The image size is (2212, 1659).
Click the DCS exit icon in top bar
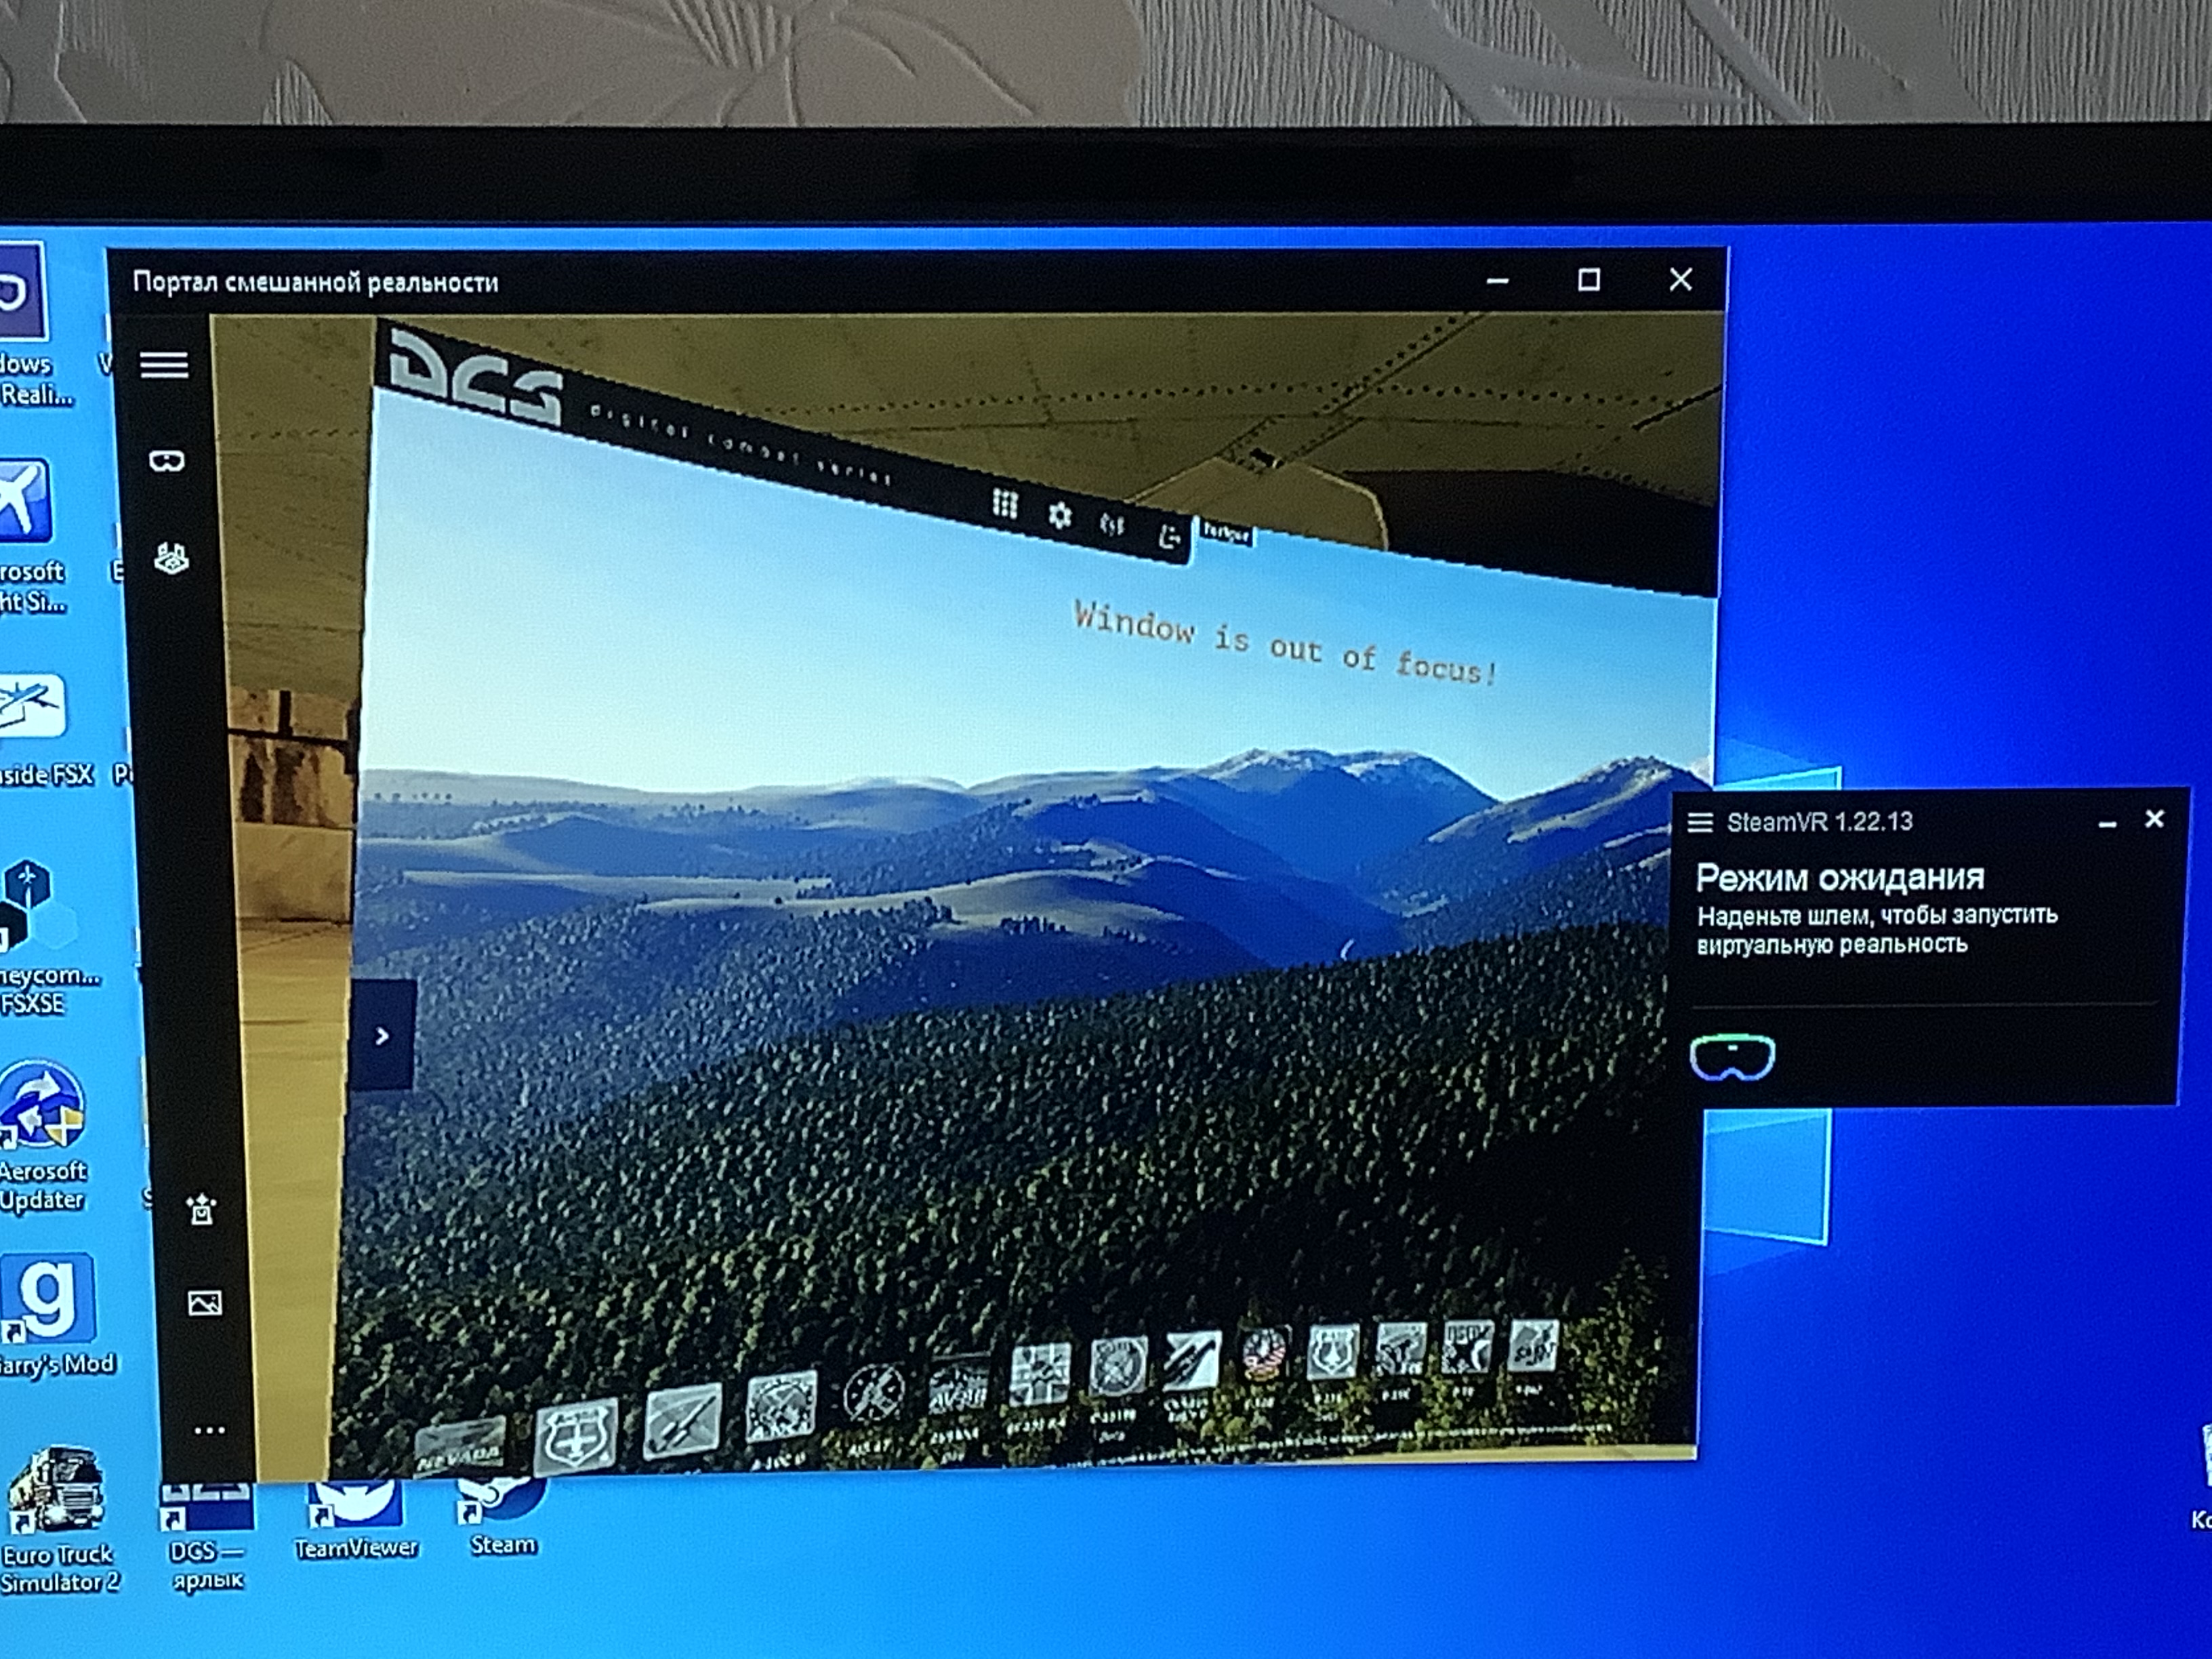point(1168,537)
